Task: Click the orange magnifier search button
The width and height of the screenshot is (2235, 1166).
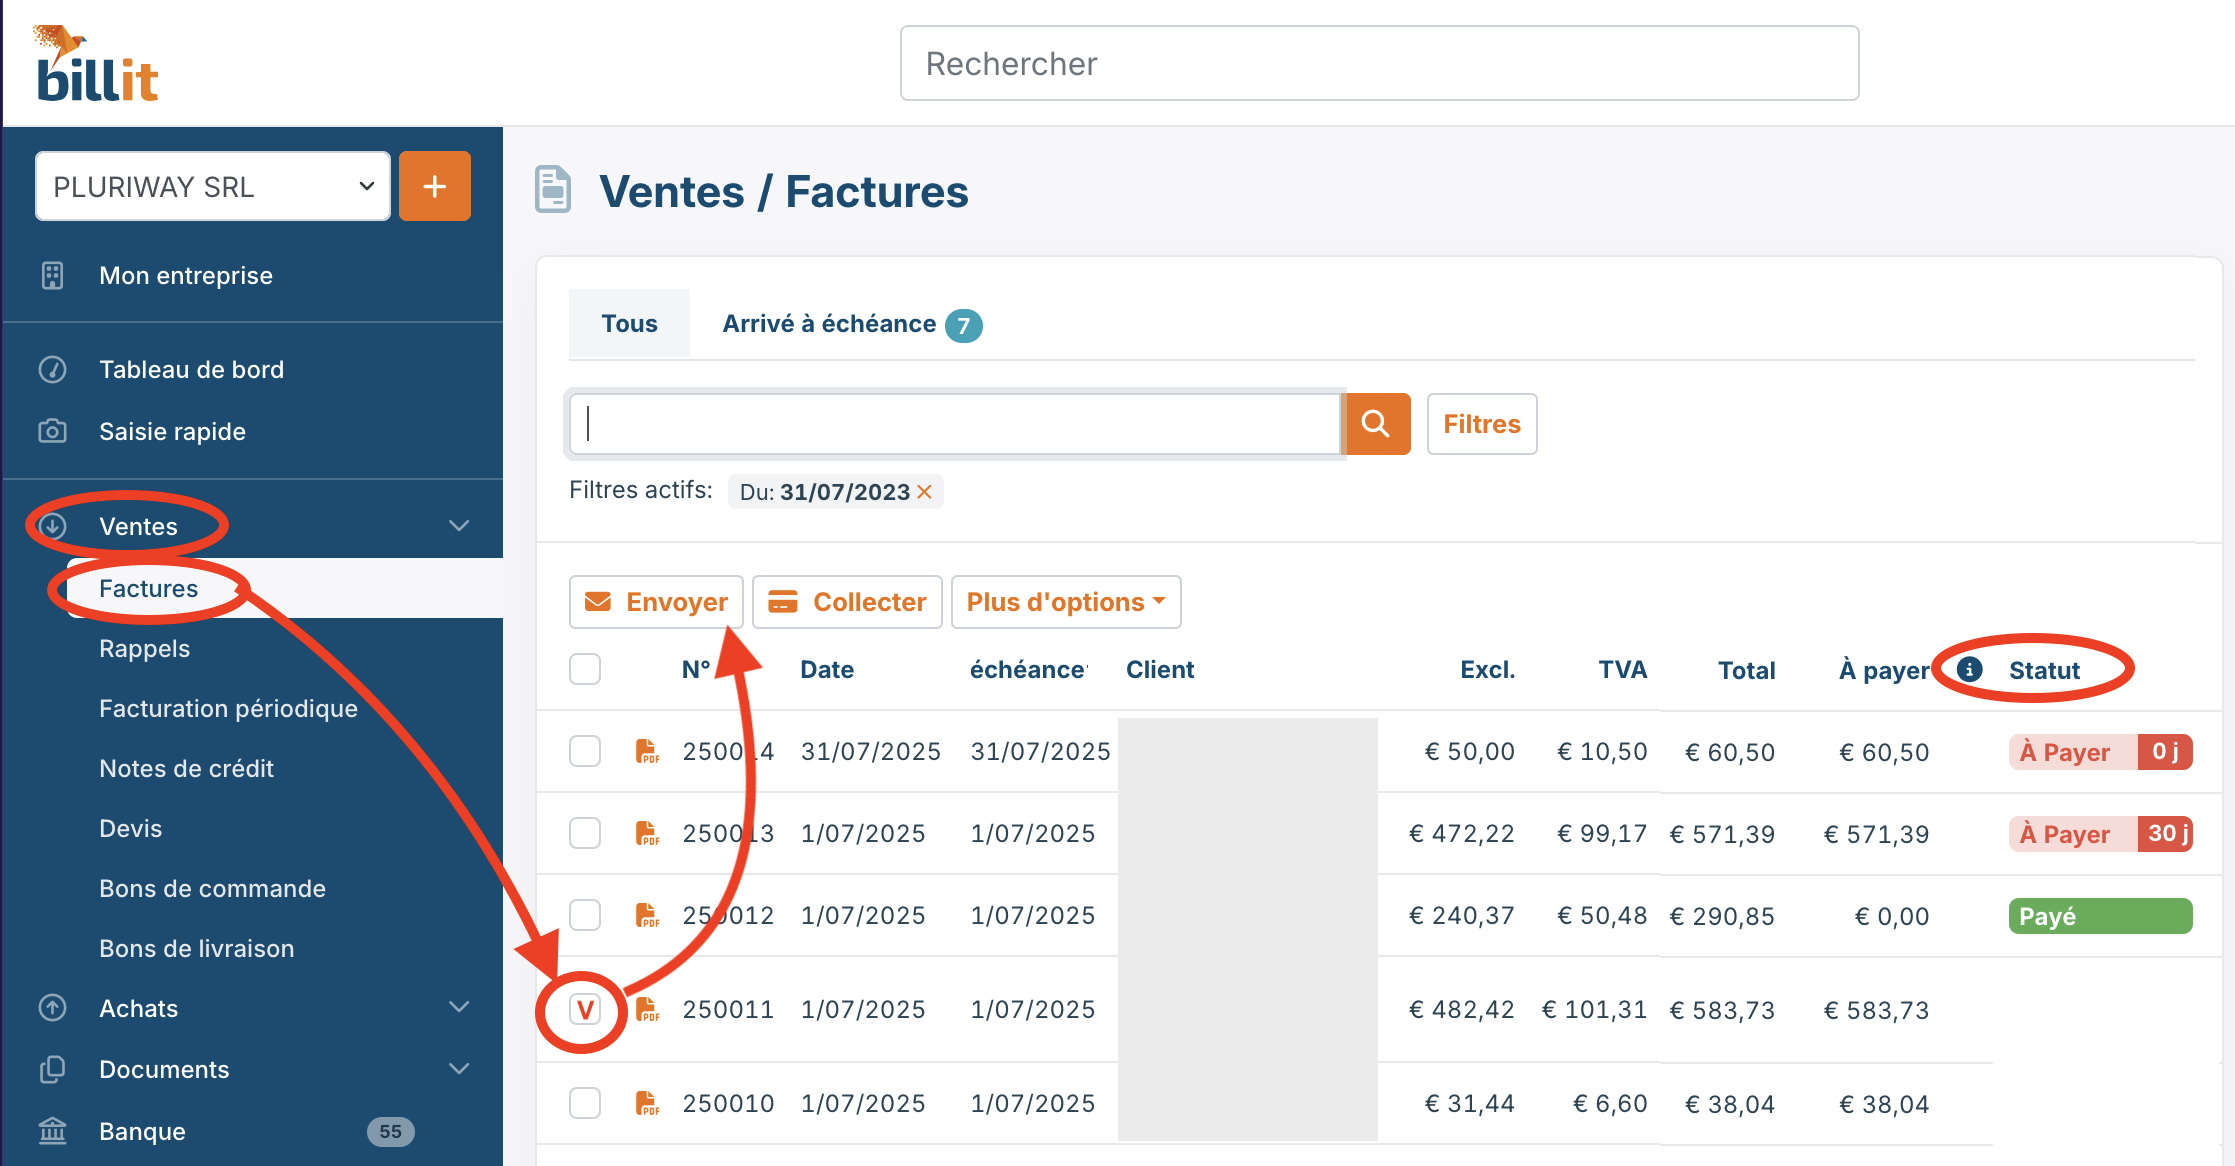Action: (x=1377, y=424)
